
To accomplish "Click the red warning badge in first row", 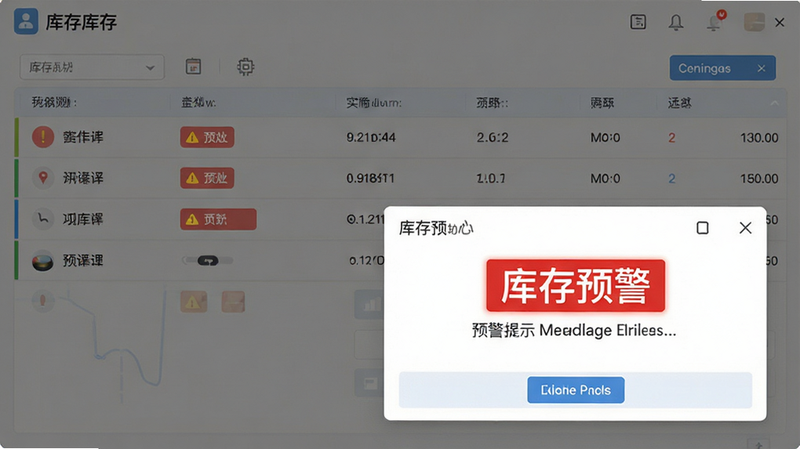I will point(207,137).
